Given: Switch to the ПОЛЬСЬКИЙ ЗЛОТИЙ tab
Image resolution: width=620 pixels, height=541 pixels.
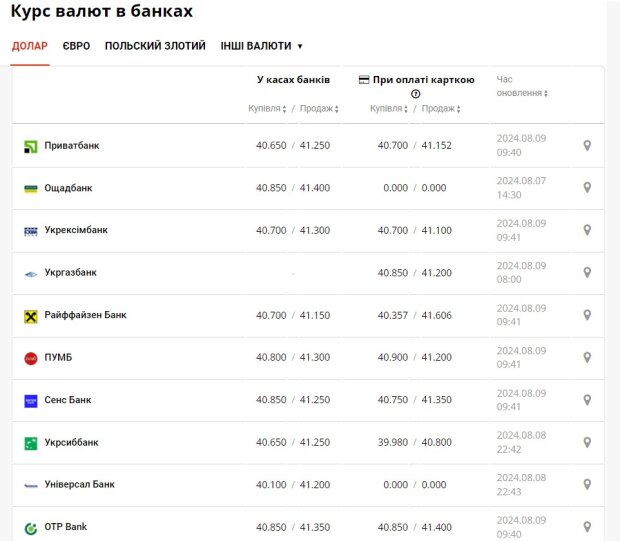Looking at the screenshot, I should pos(155,46).
